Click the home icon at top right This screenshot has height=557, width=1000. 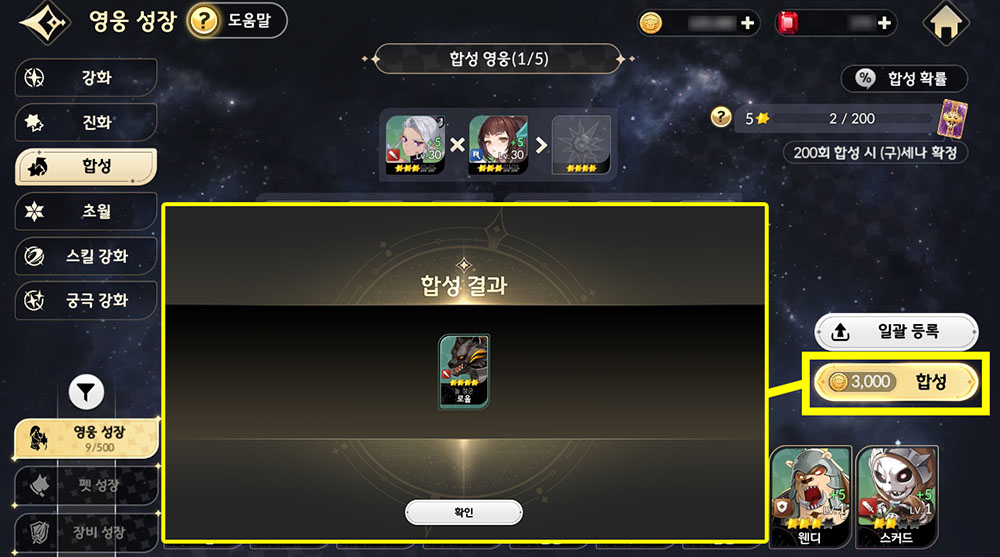point(946,24)
